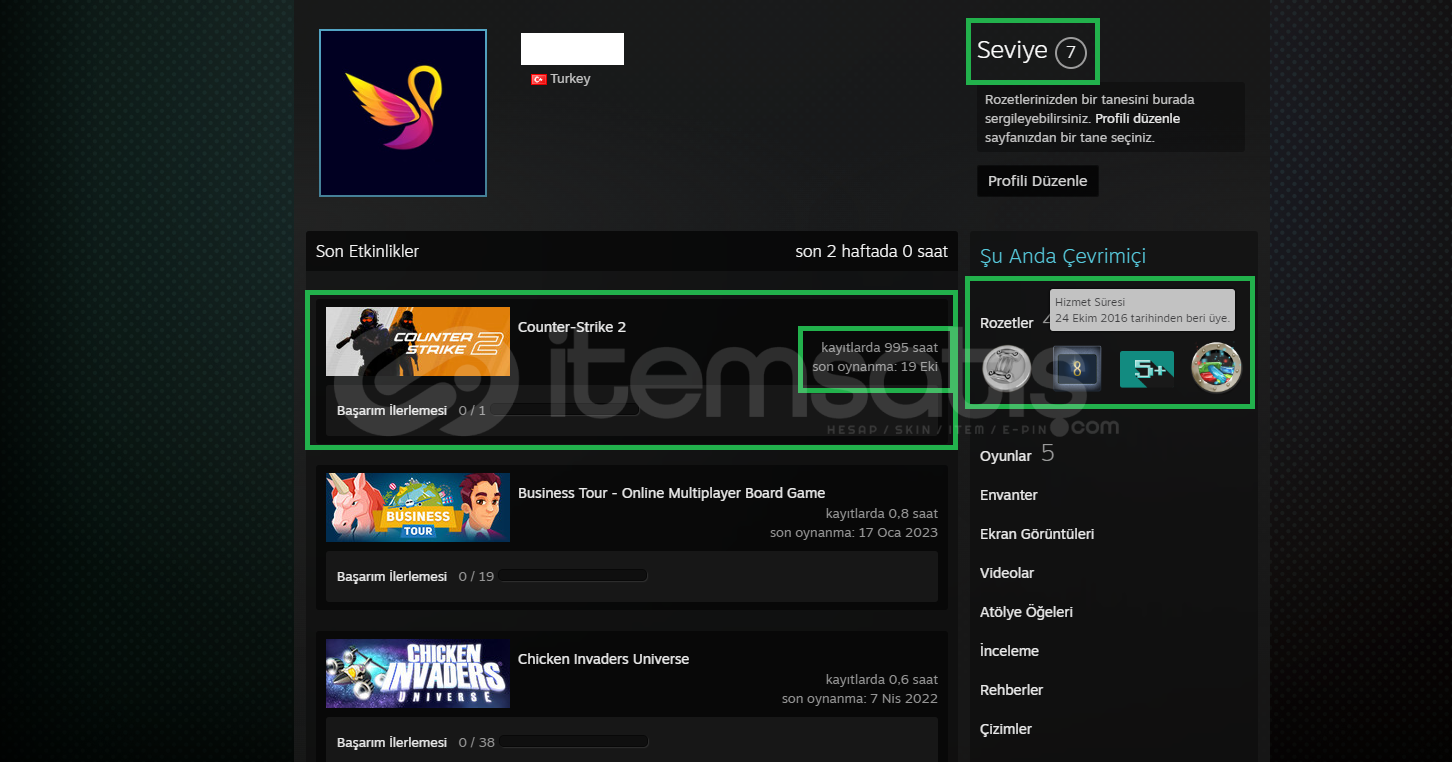Click '24 Ekim 2016 tarihinden beri üye.' tooltip text
1452x762 pixels.
click(x=1142, y=318)
